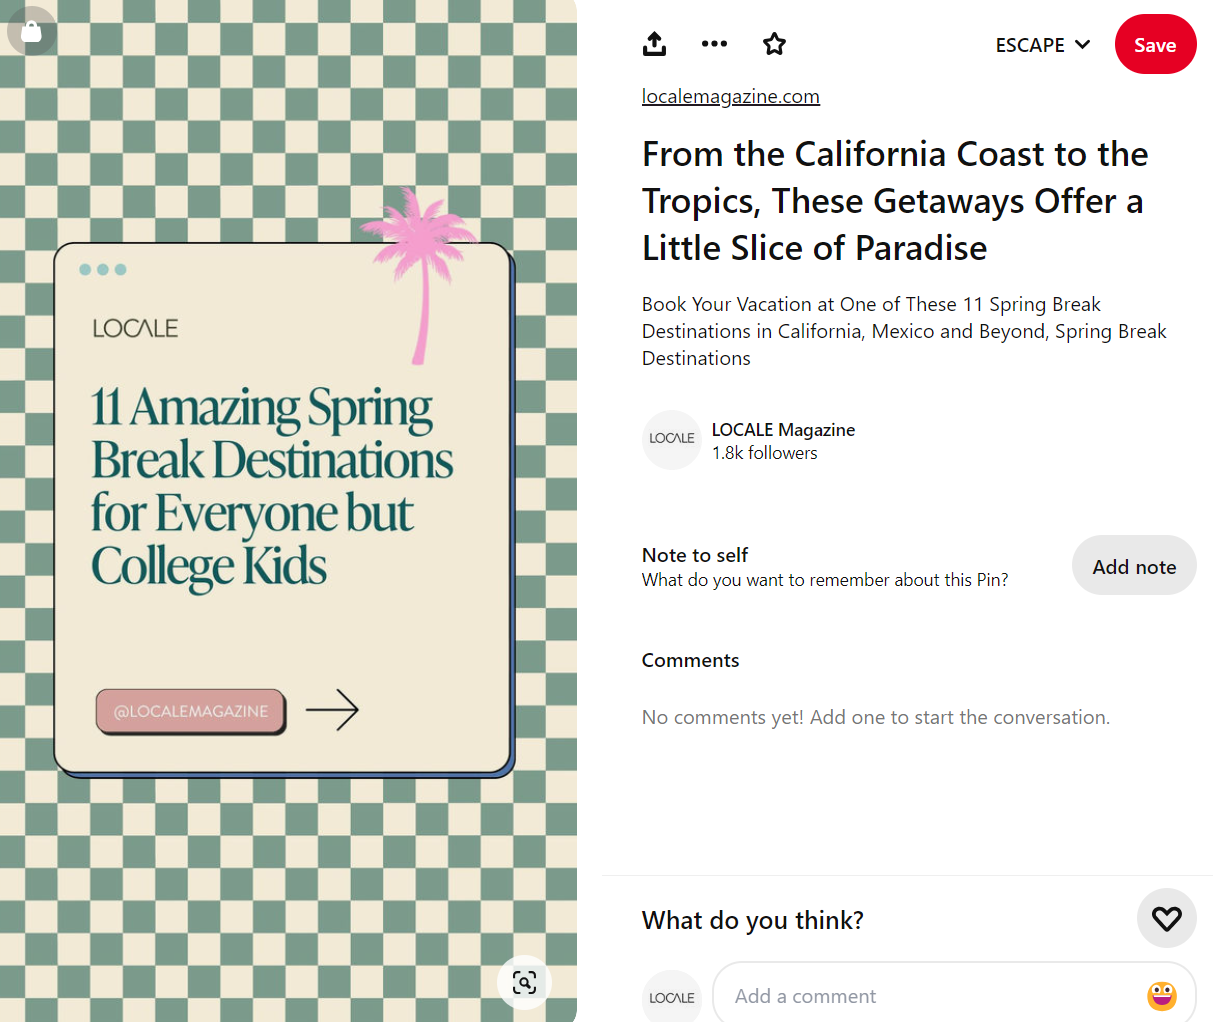Open visual search lens on image
This screenshot has height=1022, width=1213.
point(524,982)
